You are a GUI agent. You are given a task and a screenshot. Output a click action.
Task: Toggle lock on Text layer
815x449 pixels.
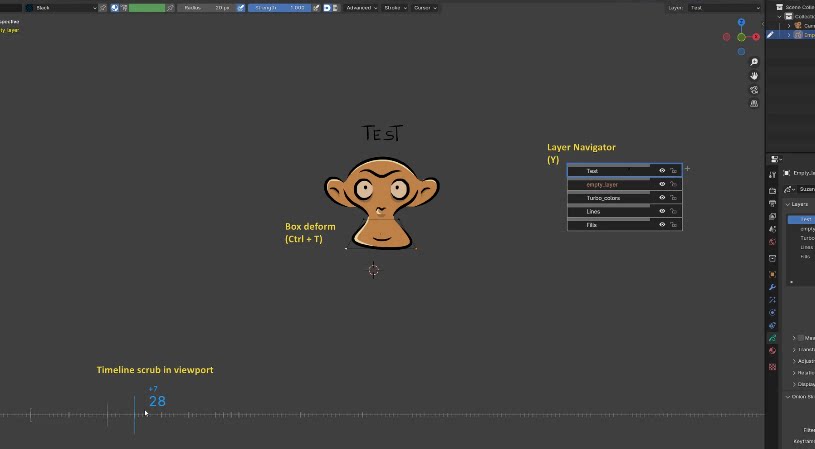pos(674,170)
